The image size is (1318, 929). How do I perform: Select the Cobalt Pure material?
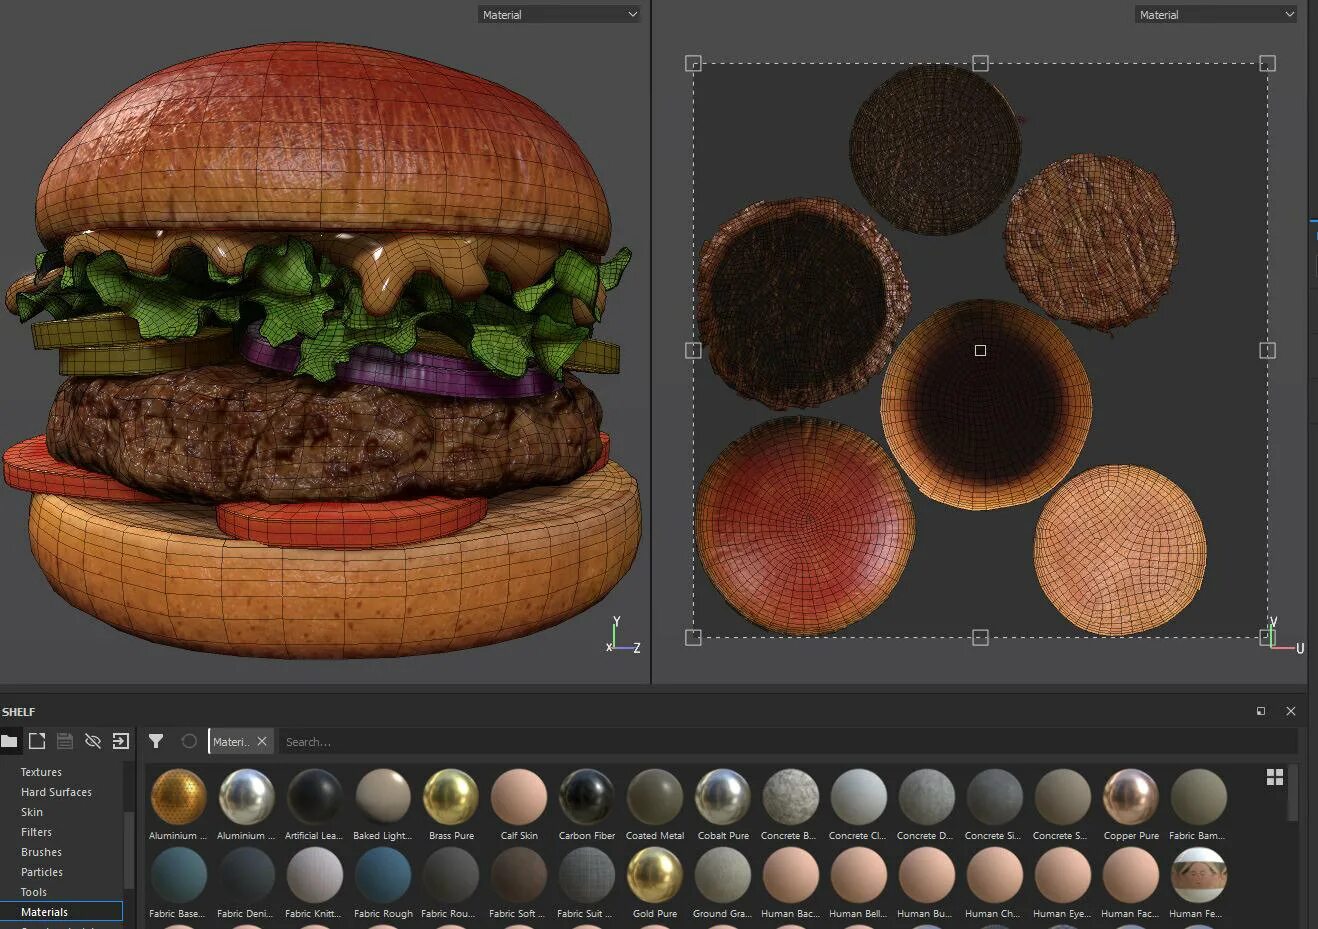click(x=723, y=797)
